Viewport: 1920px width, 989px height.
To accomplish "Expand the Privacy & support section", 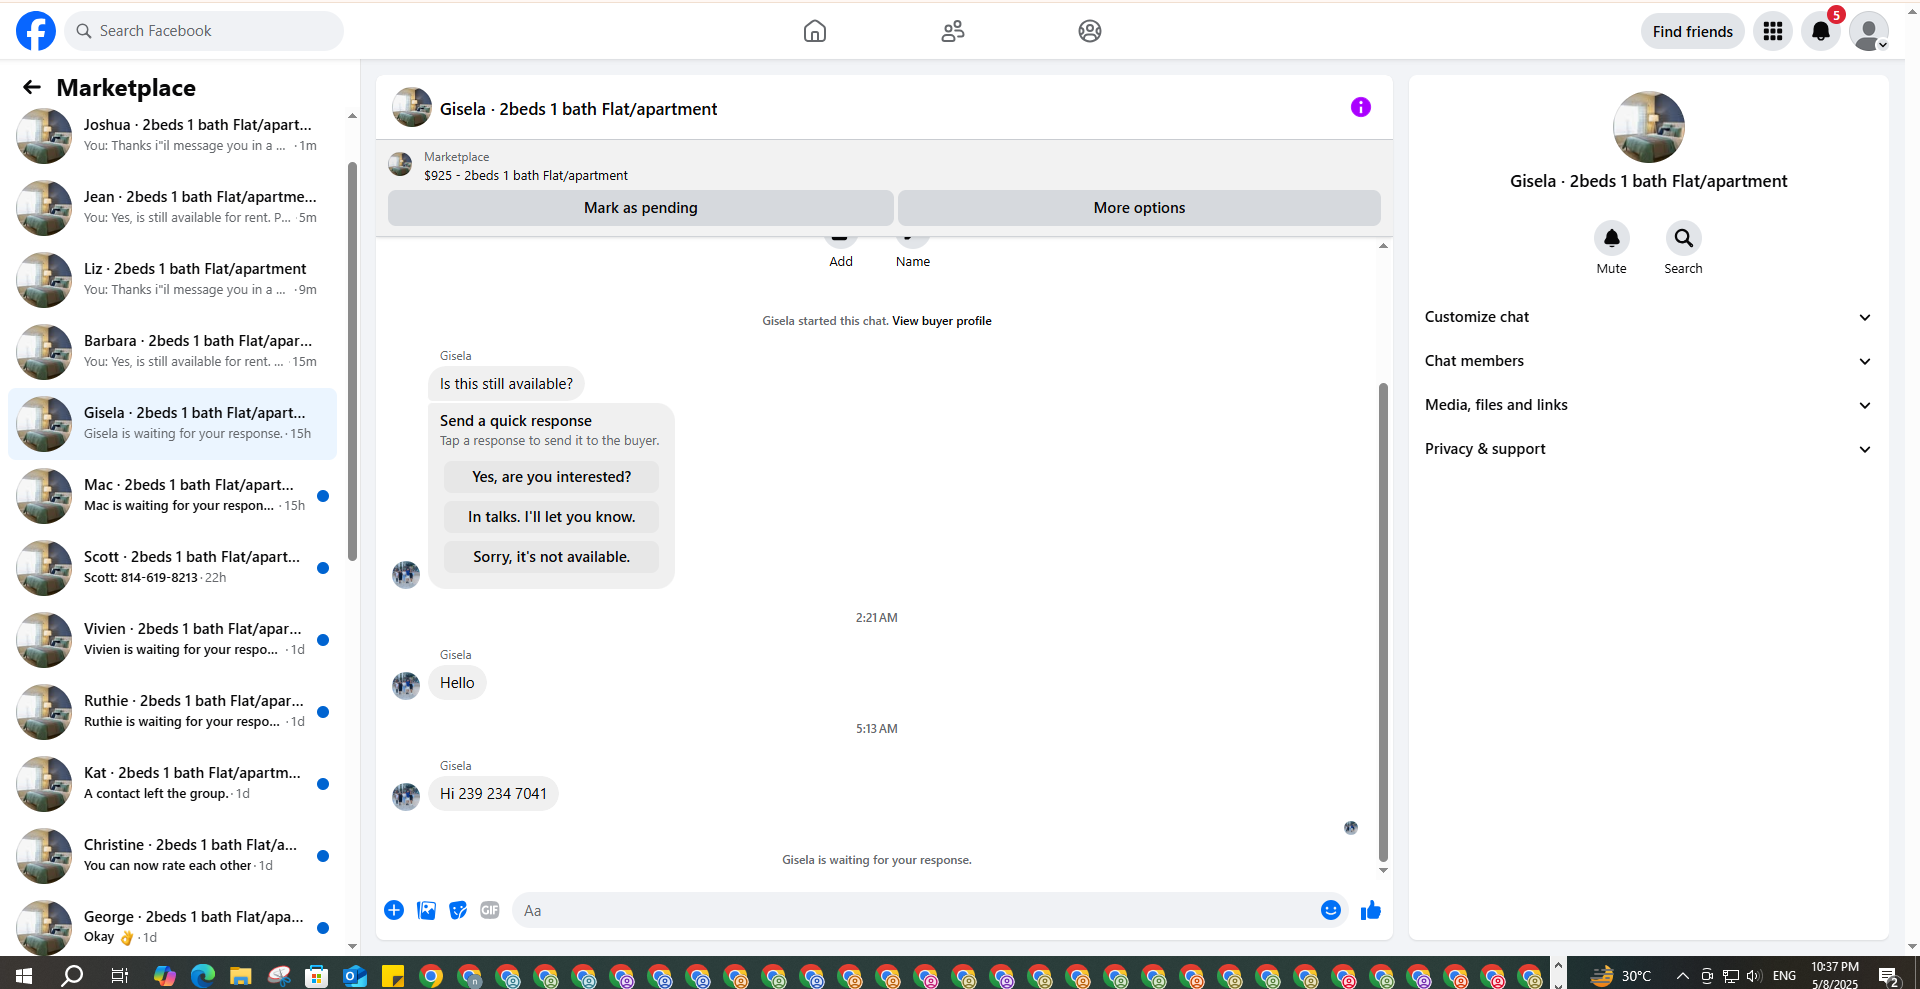I will click(1649, 449).
